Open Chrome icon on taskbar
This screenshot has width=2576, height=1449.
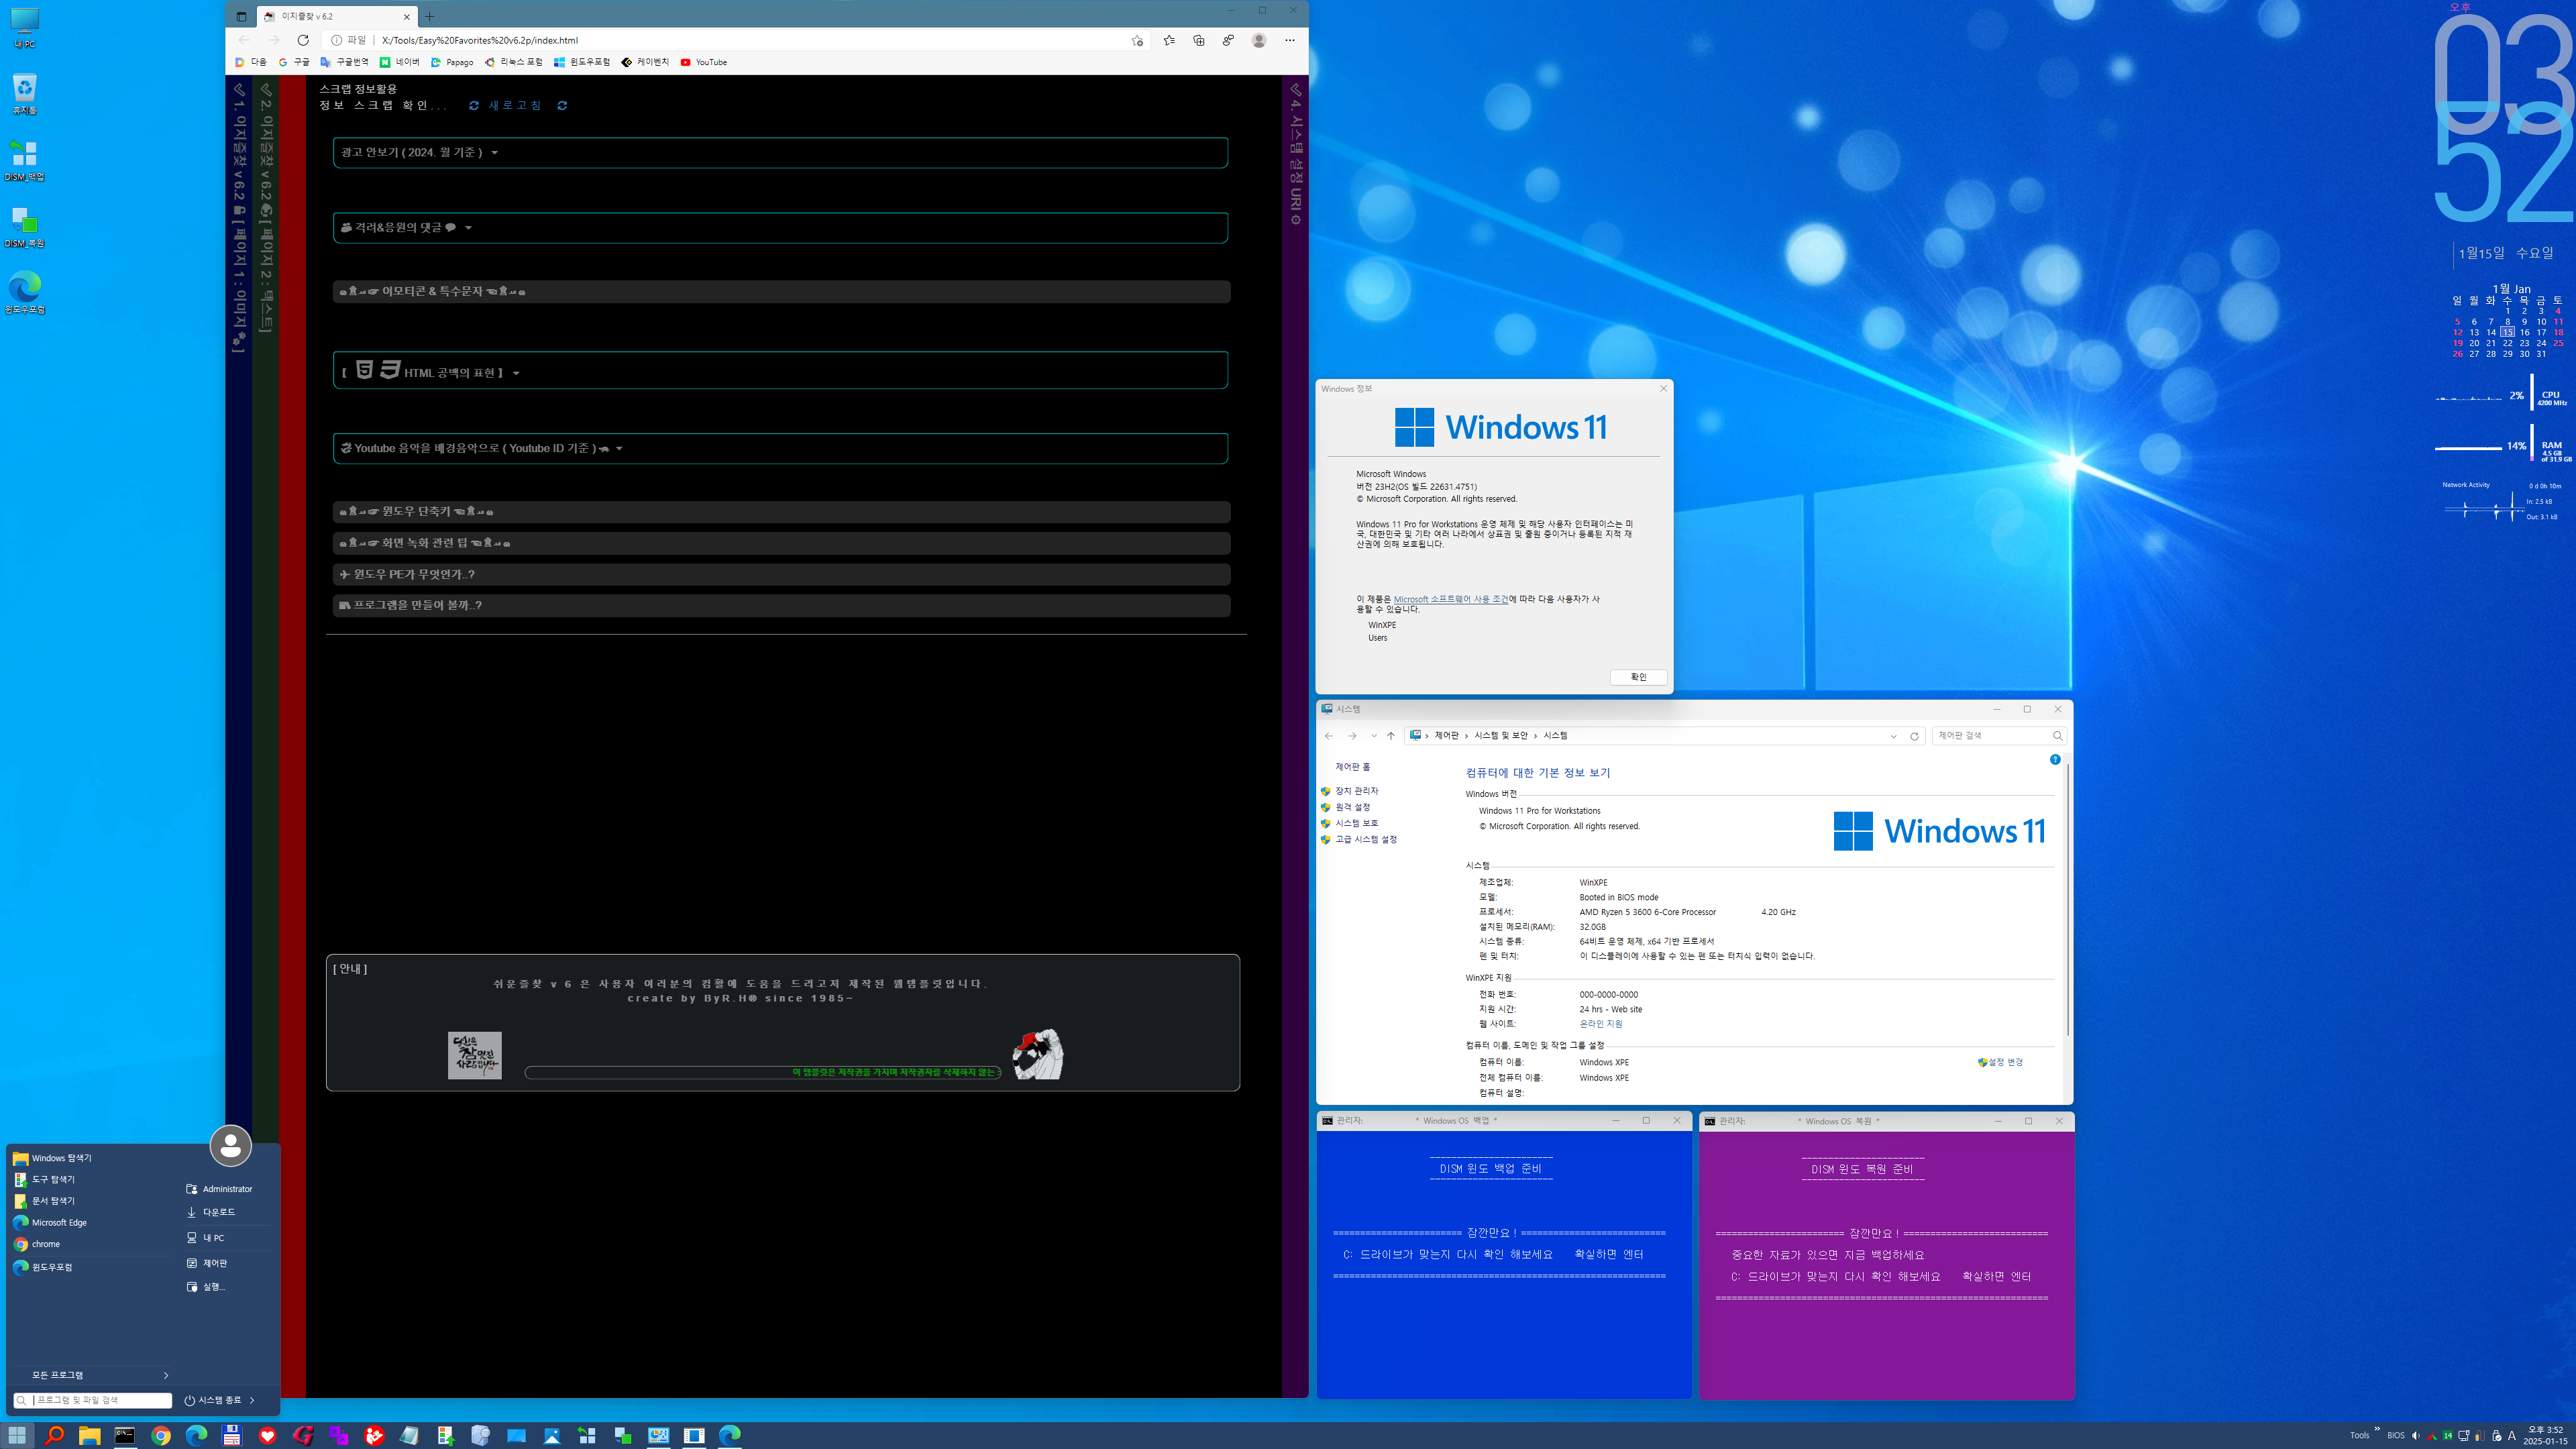(x=161, y=1435)
